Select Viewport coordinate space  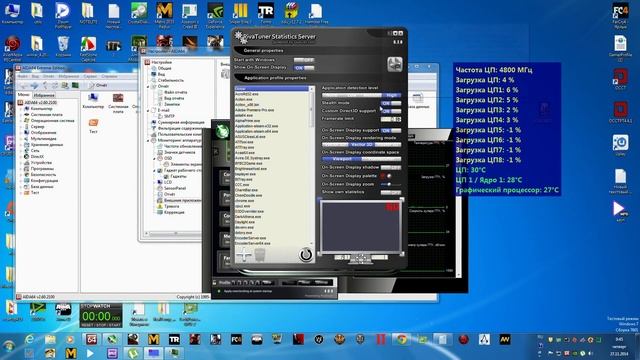coord(342,159)
